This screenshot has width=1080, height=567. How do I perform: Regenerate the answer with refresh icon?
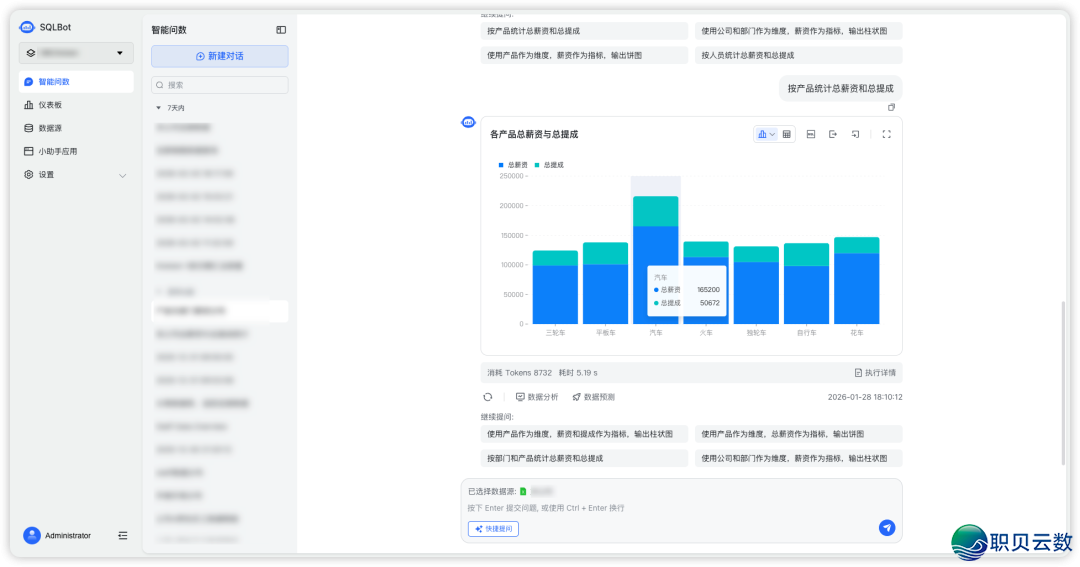point(488,397)
